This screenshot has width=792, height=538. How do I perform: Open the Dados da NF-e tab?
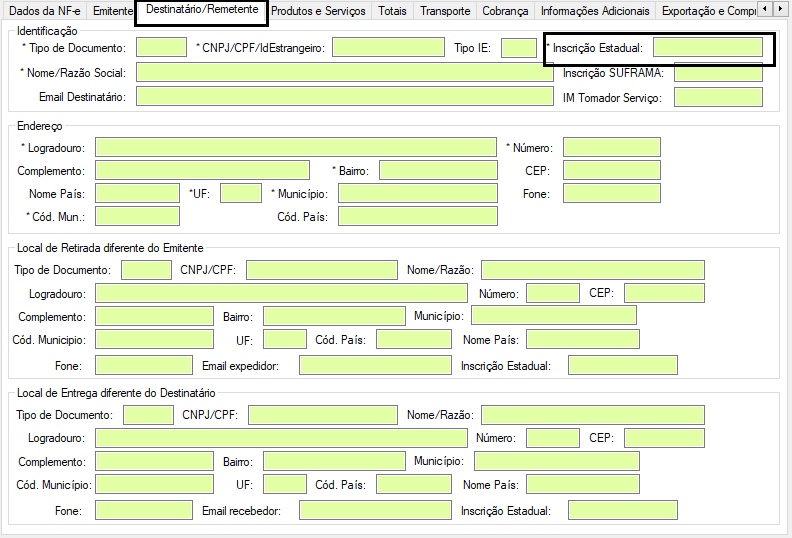tap(43, 11)
